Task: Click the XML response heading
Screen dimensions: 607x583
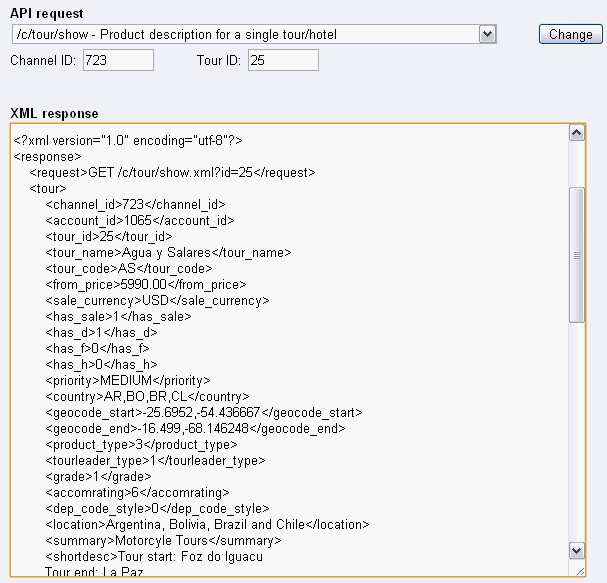Action: 54,113
